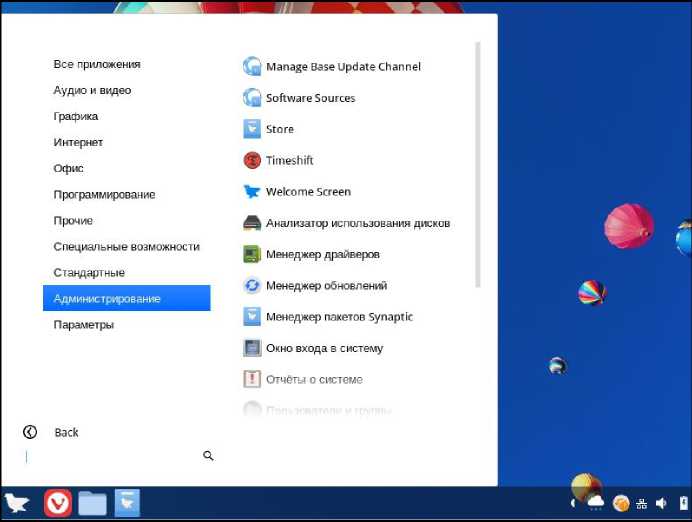The width and height of the screenshot is (692, 522).
Task: Open Welcome Screen
Action: tap(308, 192)
